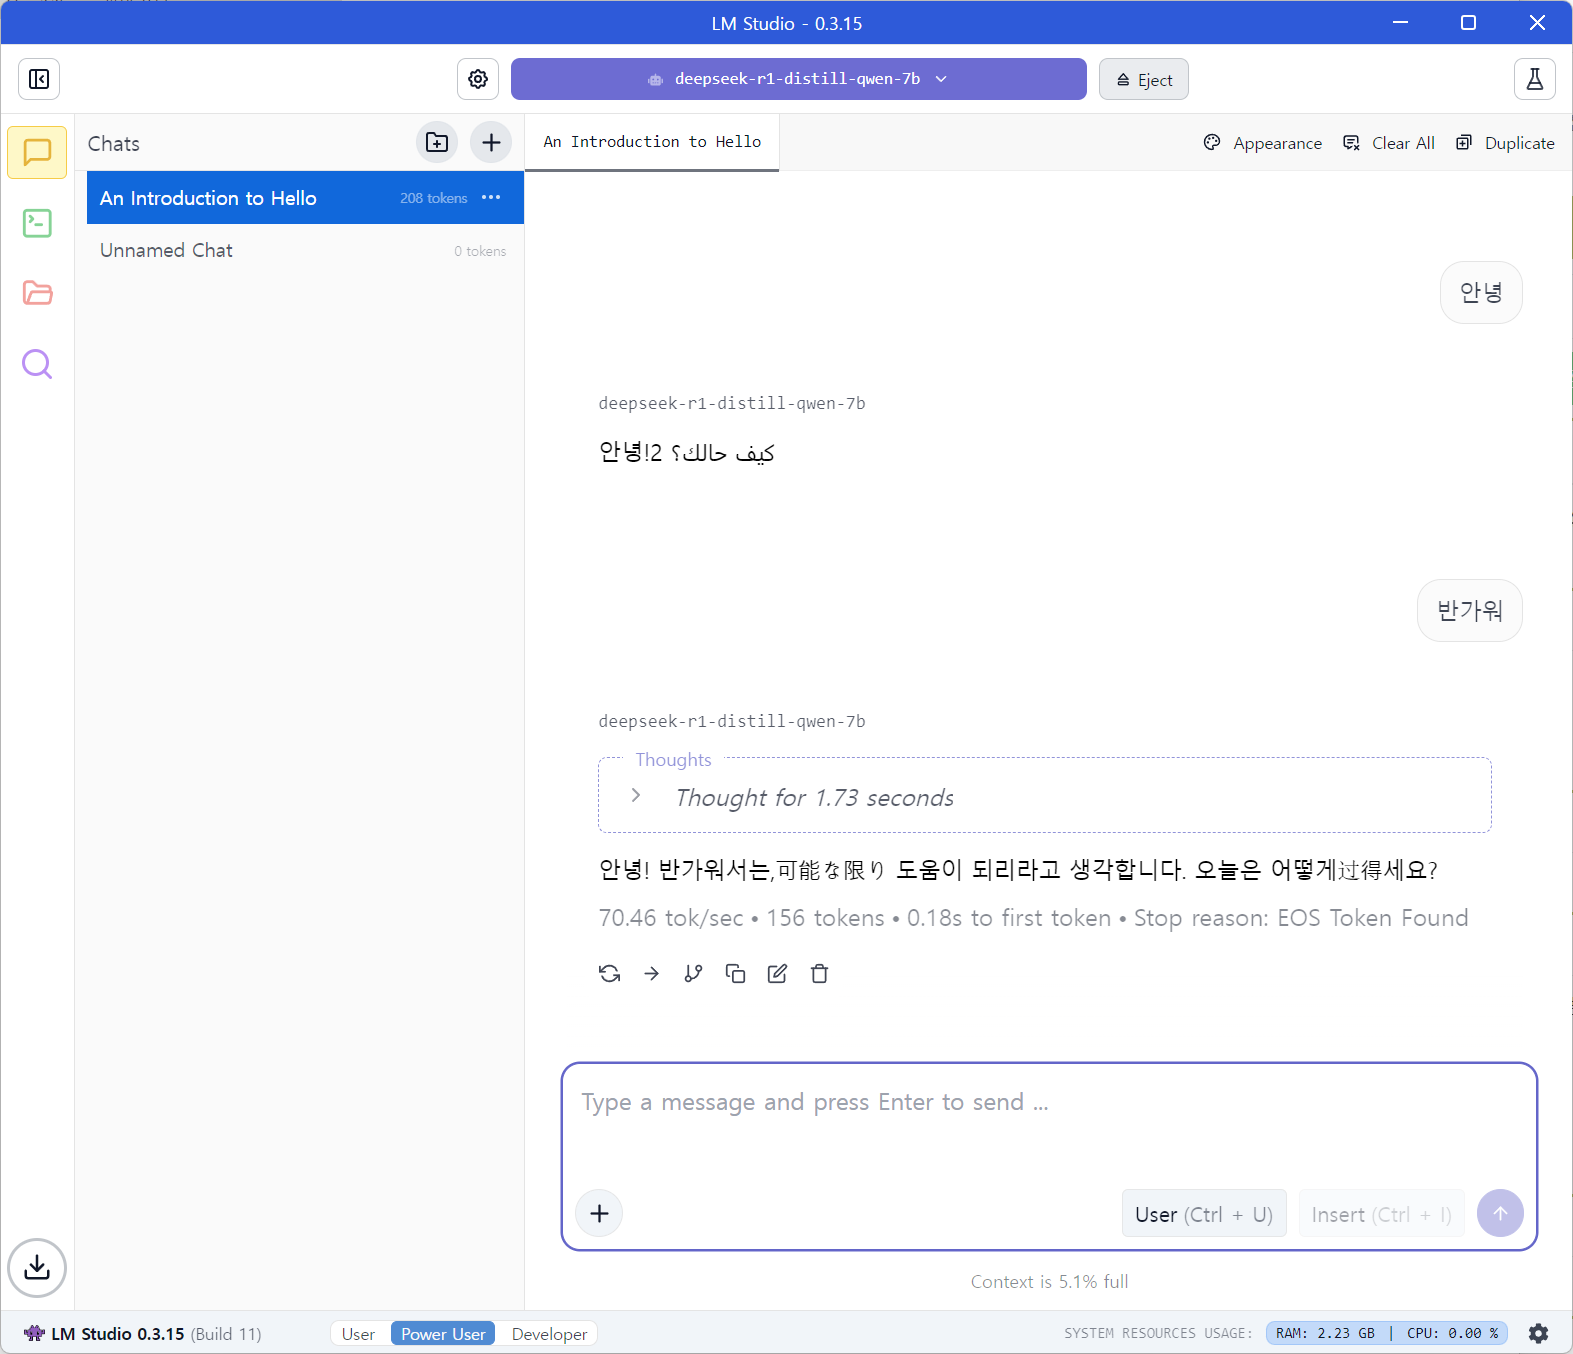Copy the assistant message
The height and width of the screenshot is (1354, 1573).
[x=736, y=974]
